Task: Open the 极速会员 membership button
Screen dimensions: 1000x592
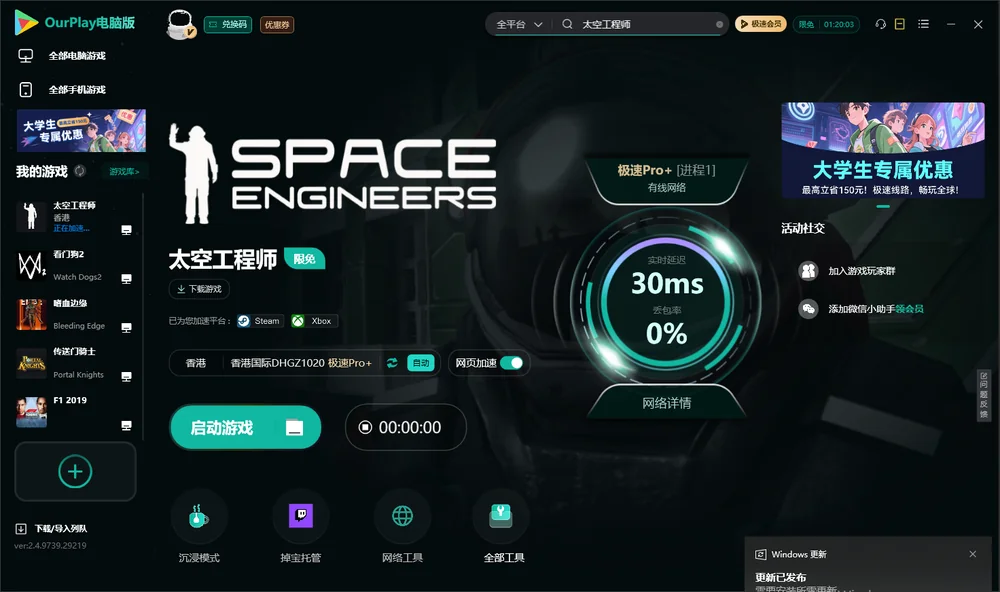Action: pyautogui.click(x=761, y=24)
